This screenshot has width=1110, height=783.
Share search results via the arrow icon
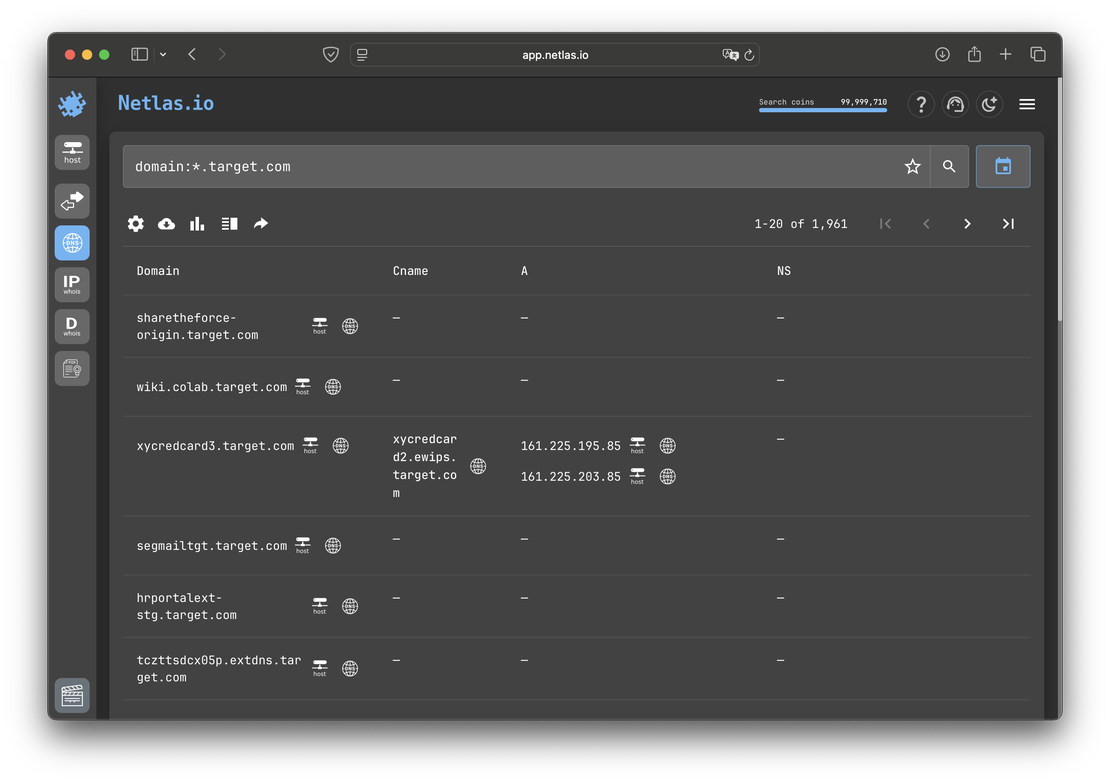[x=261, y=223]
